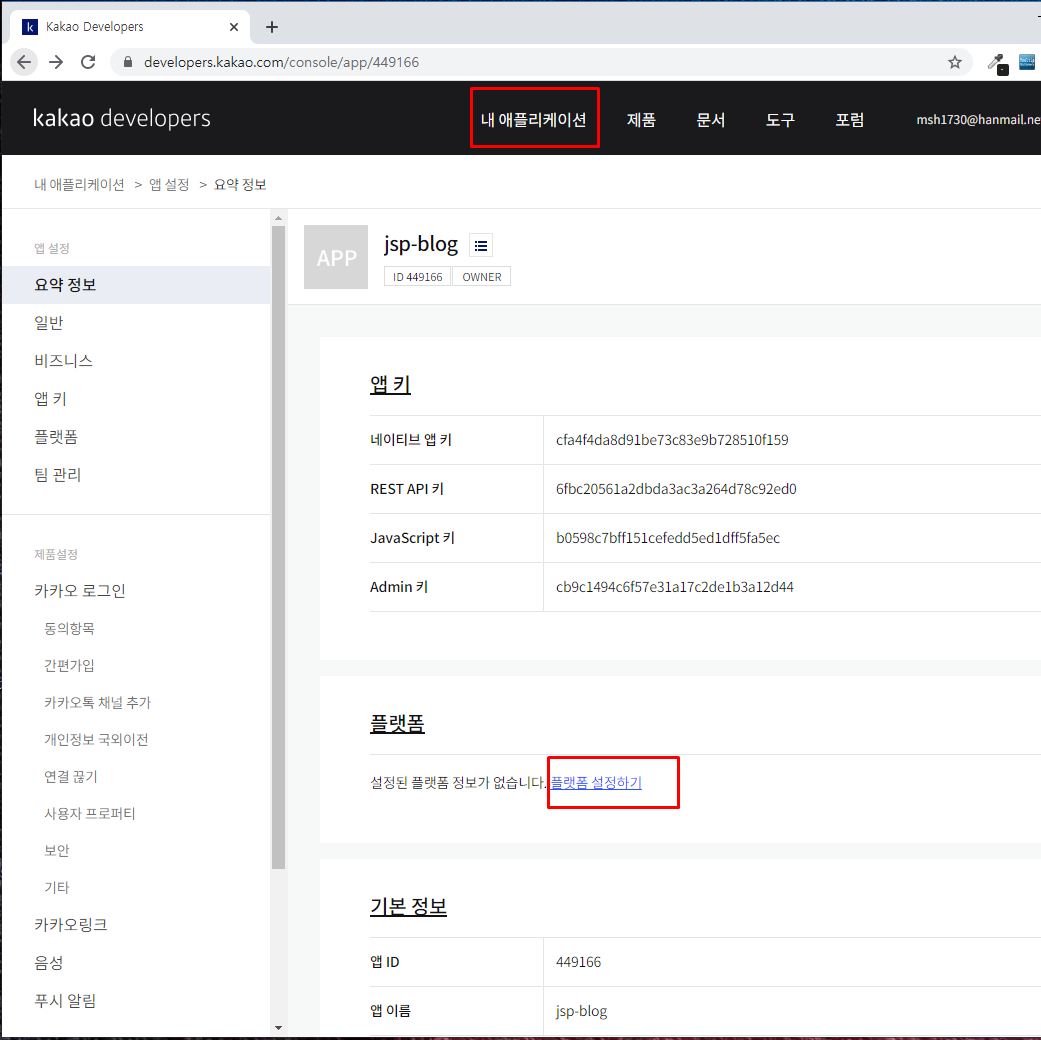Open 제품 in top navigation
Screen dimensions: 1041x1040
point(641,120)
